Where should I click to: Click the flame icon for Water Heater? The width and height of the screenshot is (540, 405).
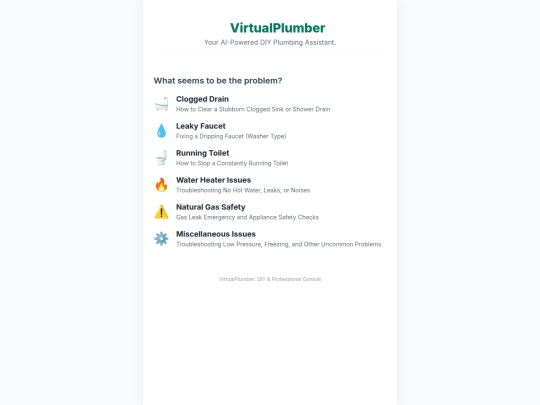[x=161, y=185]
